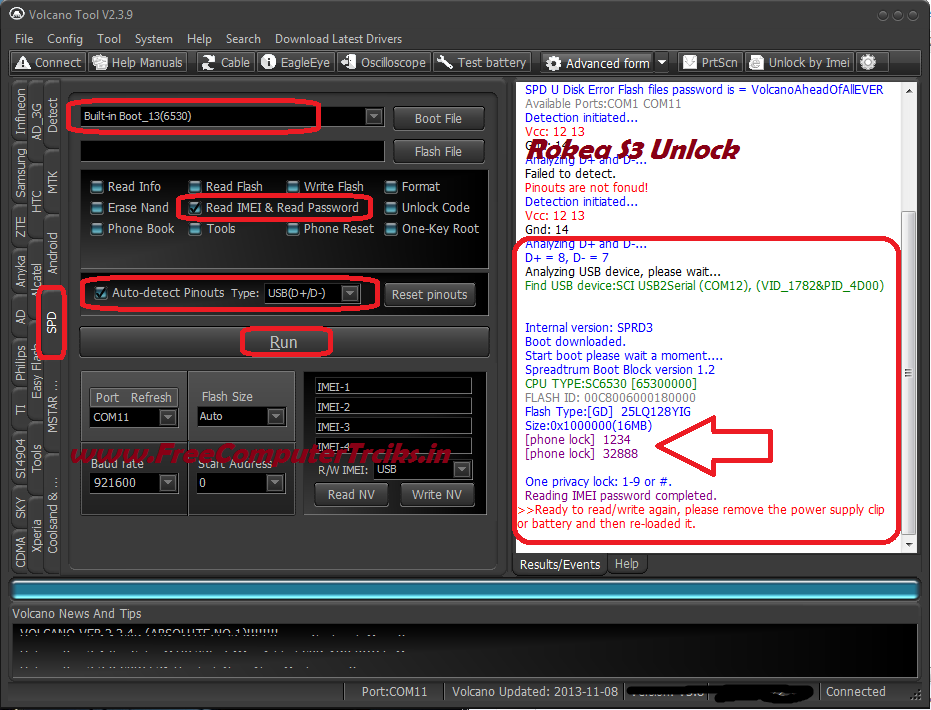The height and width of the screenshot is (710, 931).
Task: Click the Reset pinouts button
Action: (x=429, y=294)
